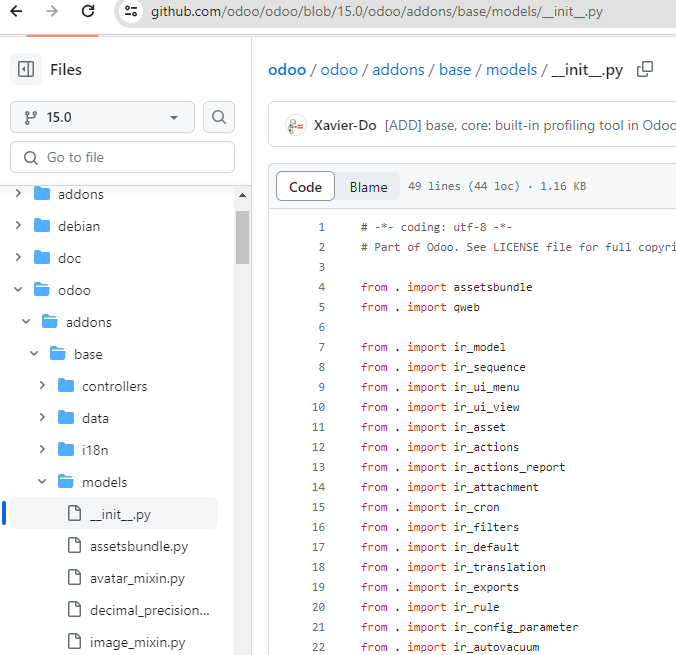676x655 pixels.
Task: Open the 15.0 branch selector dropdown
Action: pos(102,117)
